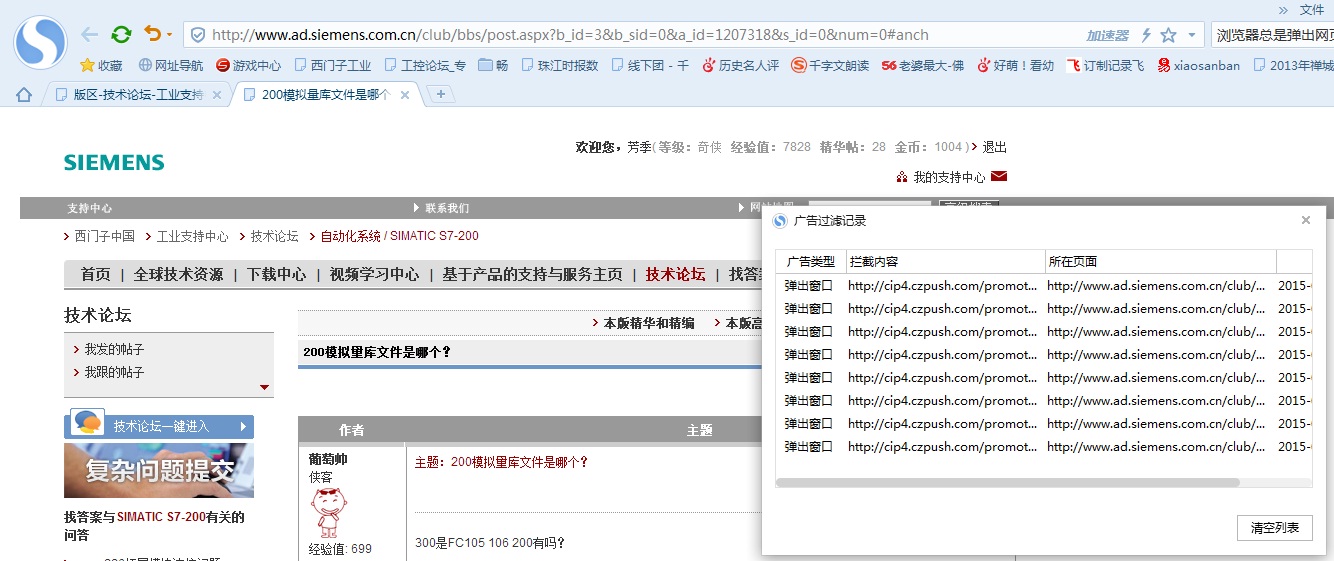Image resolution: width=1334 pixels, height=561 pixels.
Task: Open the address bar history dropdown arrow
Action: coord(1191,35)
